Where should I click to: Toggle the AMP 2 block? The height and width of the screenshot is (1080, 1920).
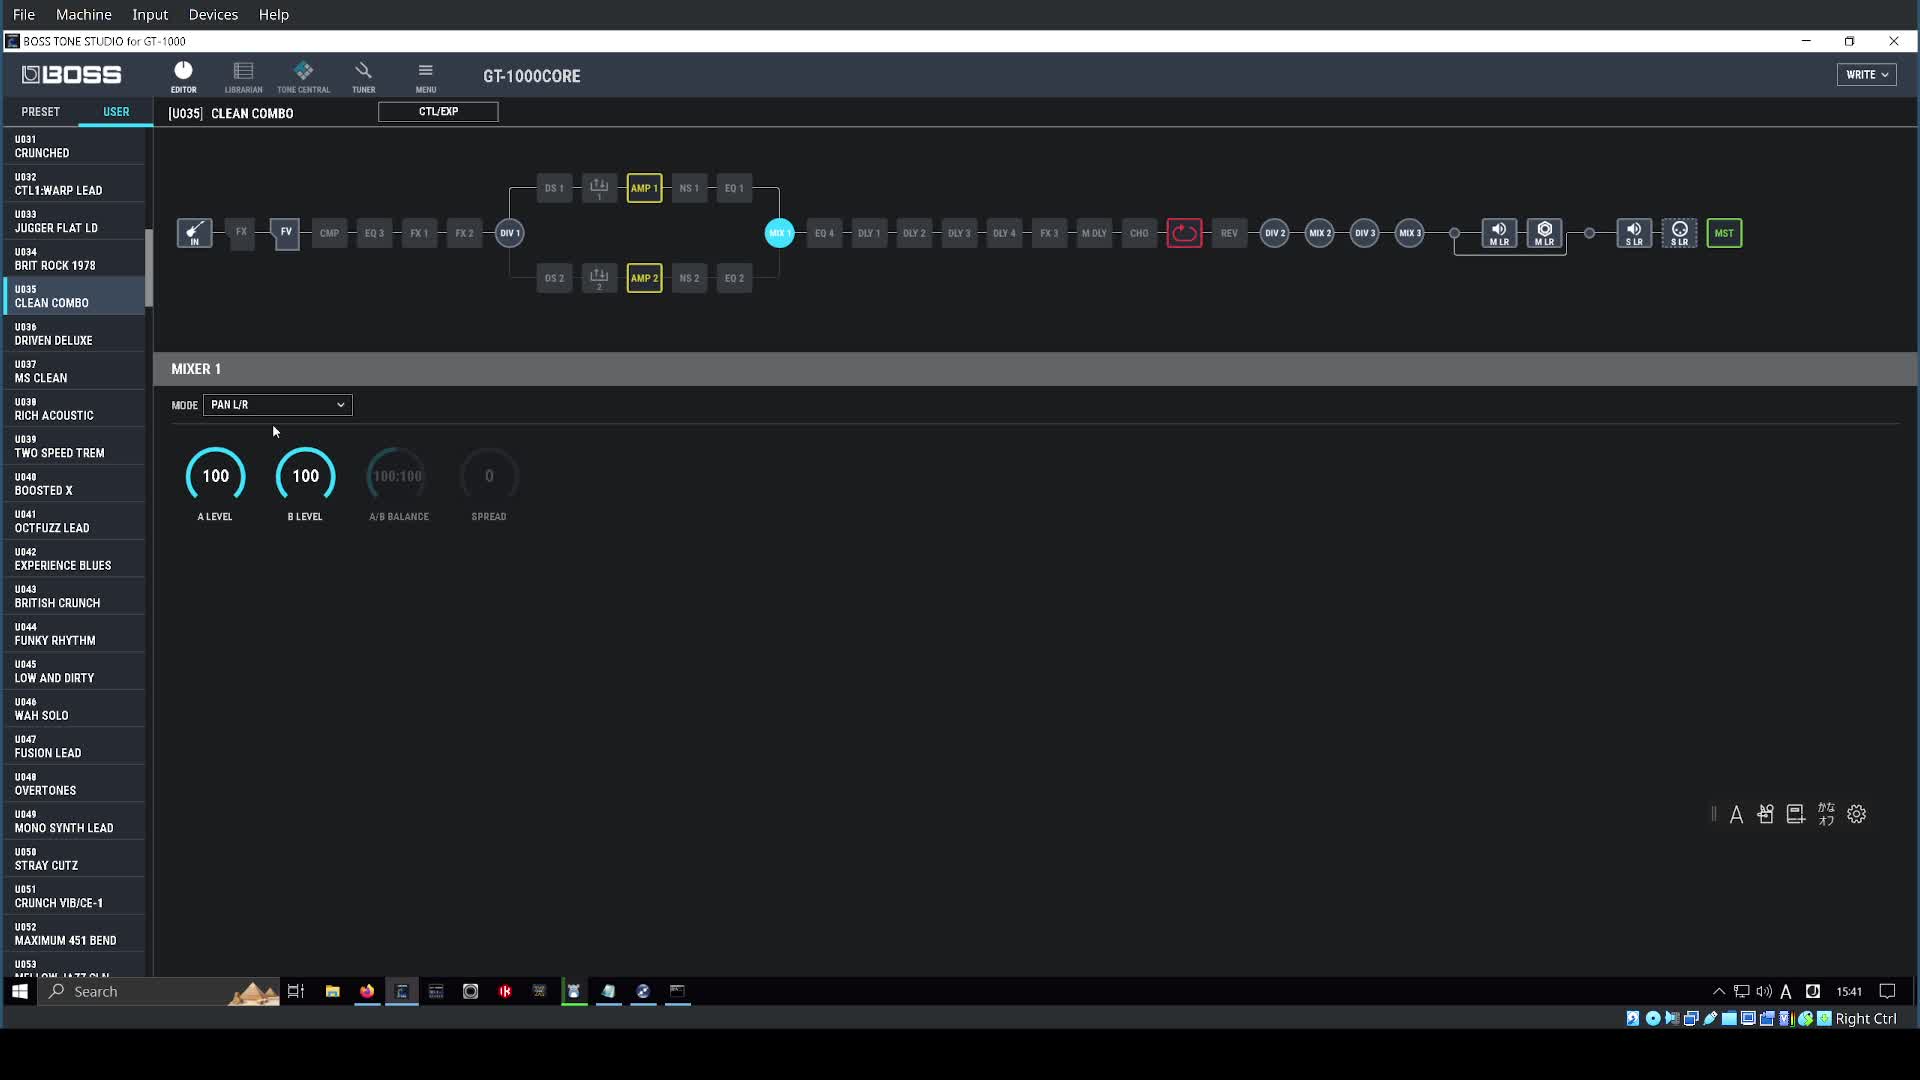(x=644, y=278)
